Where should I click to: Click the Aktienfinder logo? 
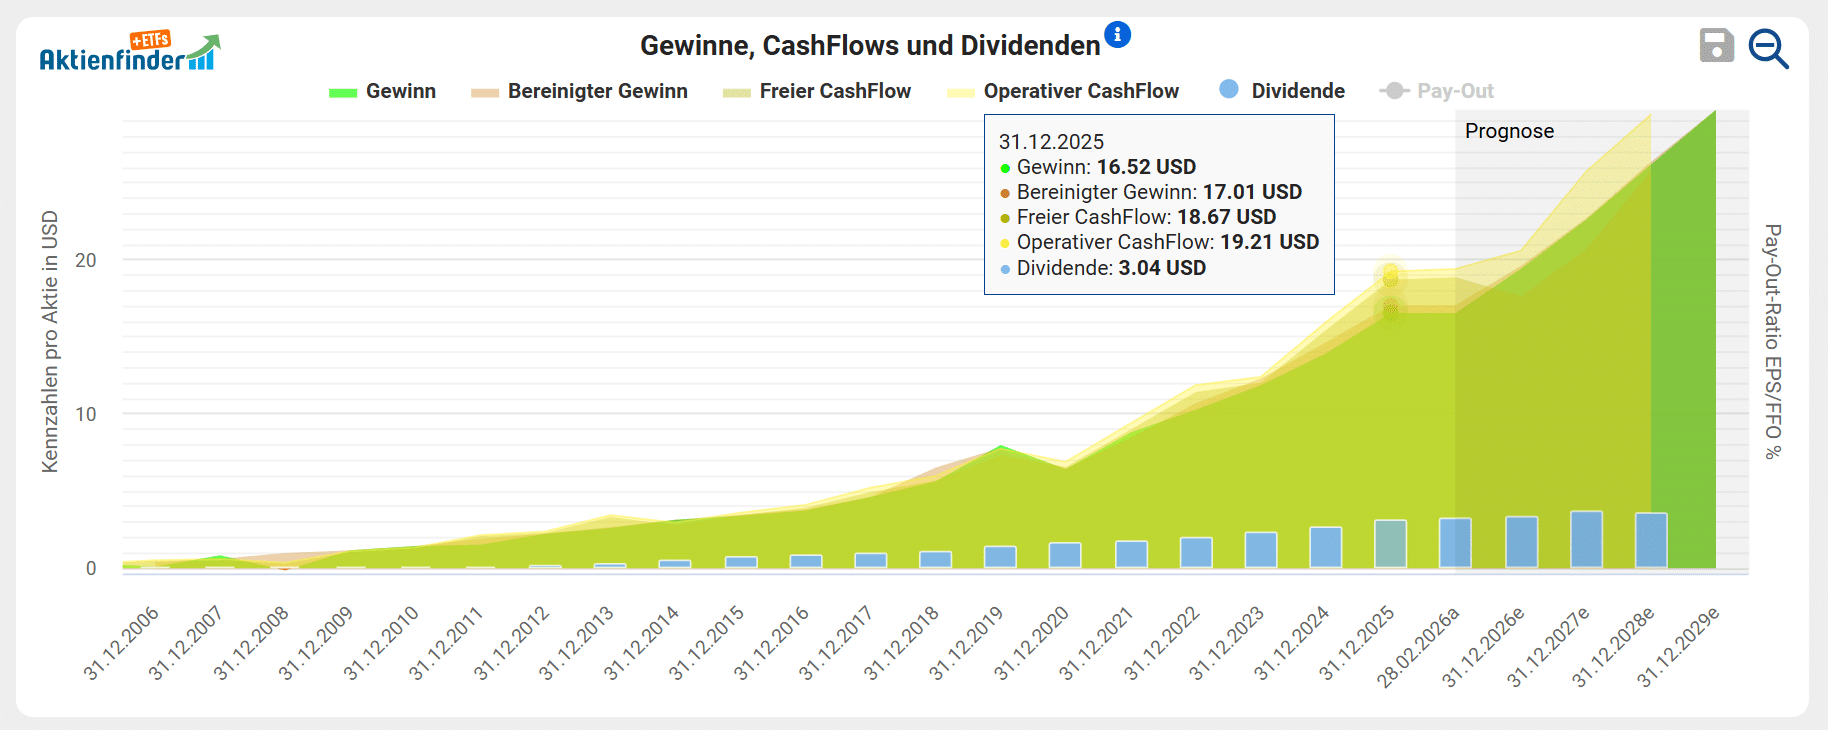point(129,53)
